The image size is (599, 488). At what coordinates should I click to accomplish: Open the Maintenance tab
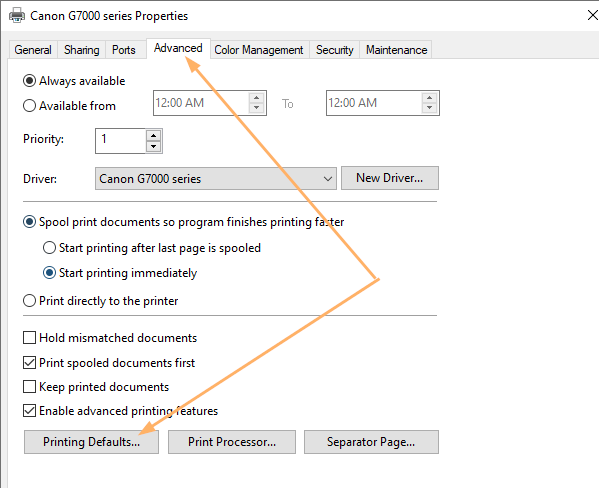(x=397, y=50)
